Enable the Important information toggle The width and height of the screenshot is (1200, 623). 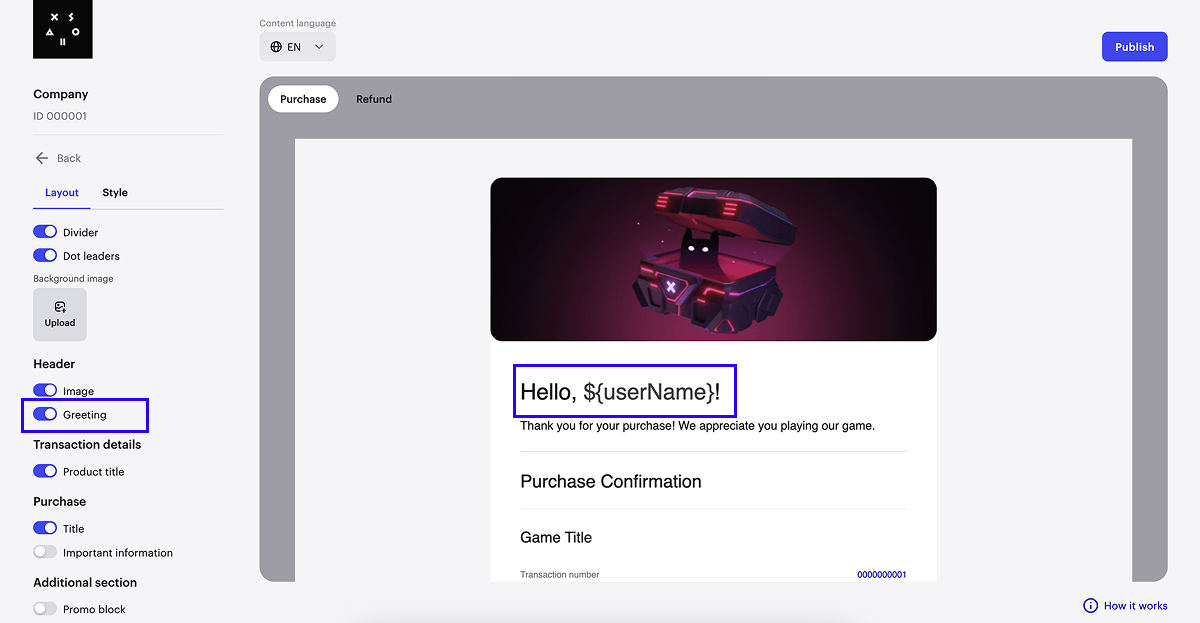point(45,553)
